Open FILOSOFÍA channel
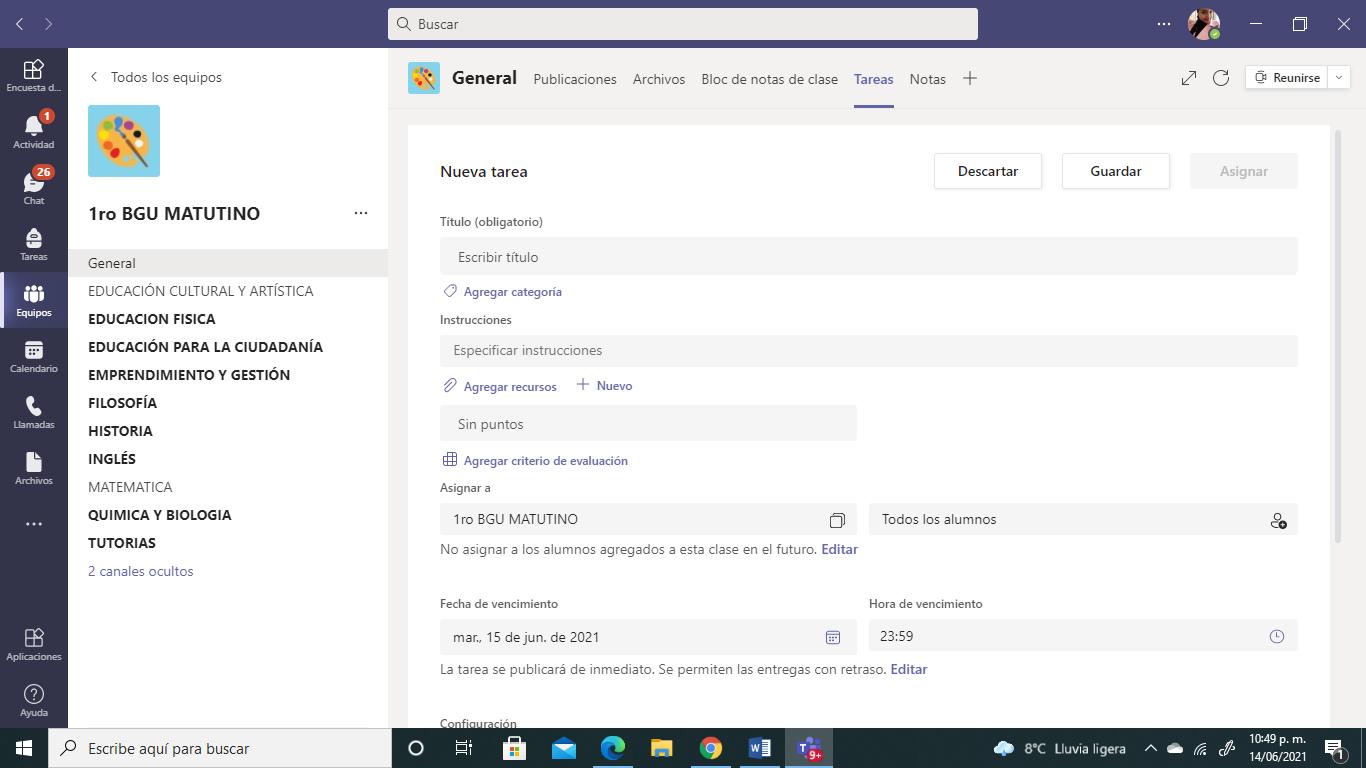 click(228, 403)
